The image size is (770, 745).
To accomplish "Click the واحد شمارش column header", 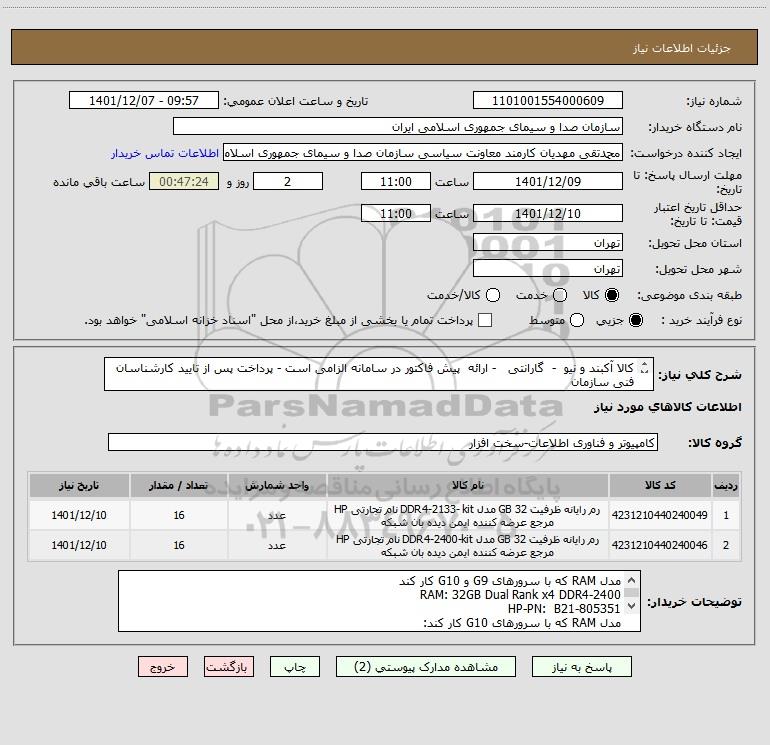I will 277,485.
